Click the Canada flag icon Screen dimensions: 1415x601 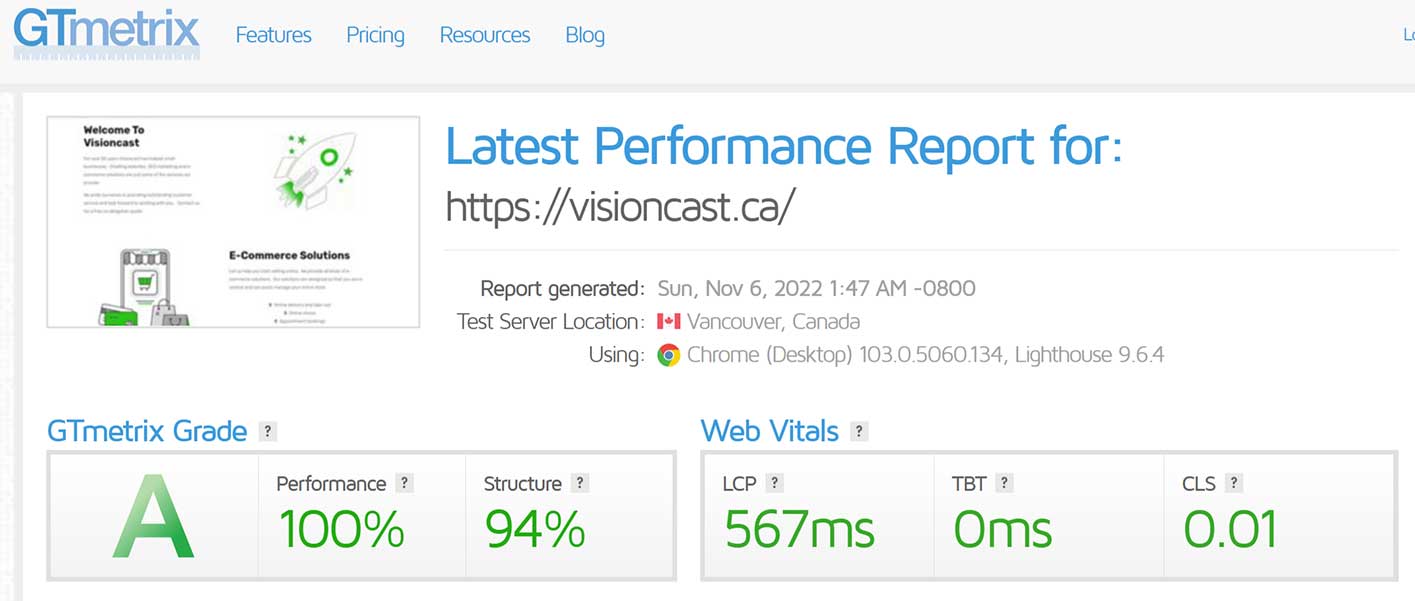click(669, 322)
